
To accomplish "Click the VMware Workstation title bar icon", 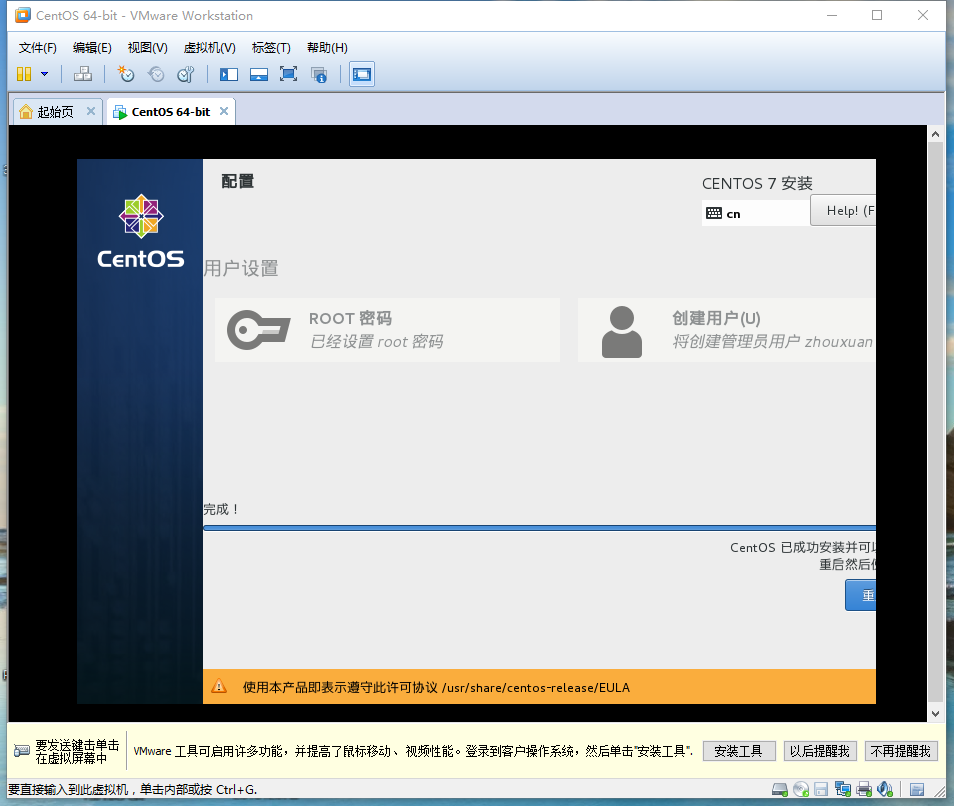I will point(23,15).
